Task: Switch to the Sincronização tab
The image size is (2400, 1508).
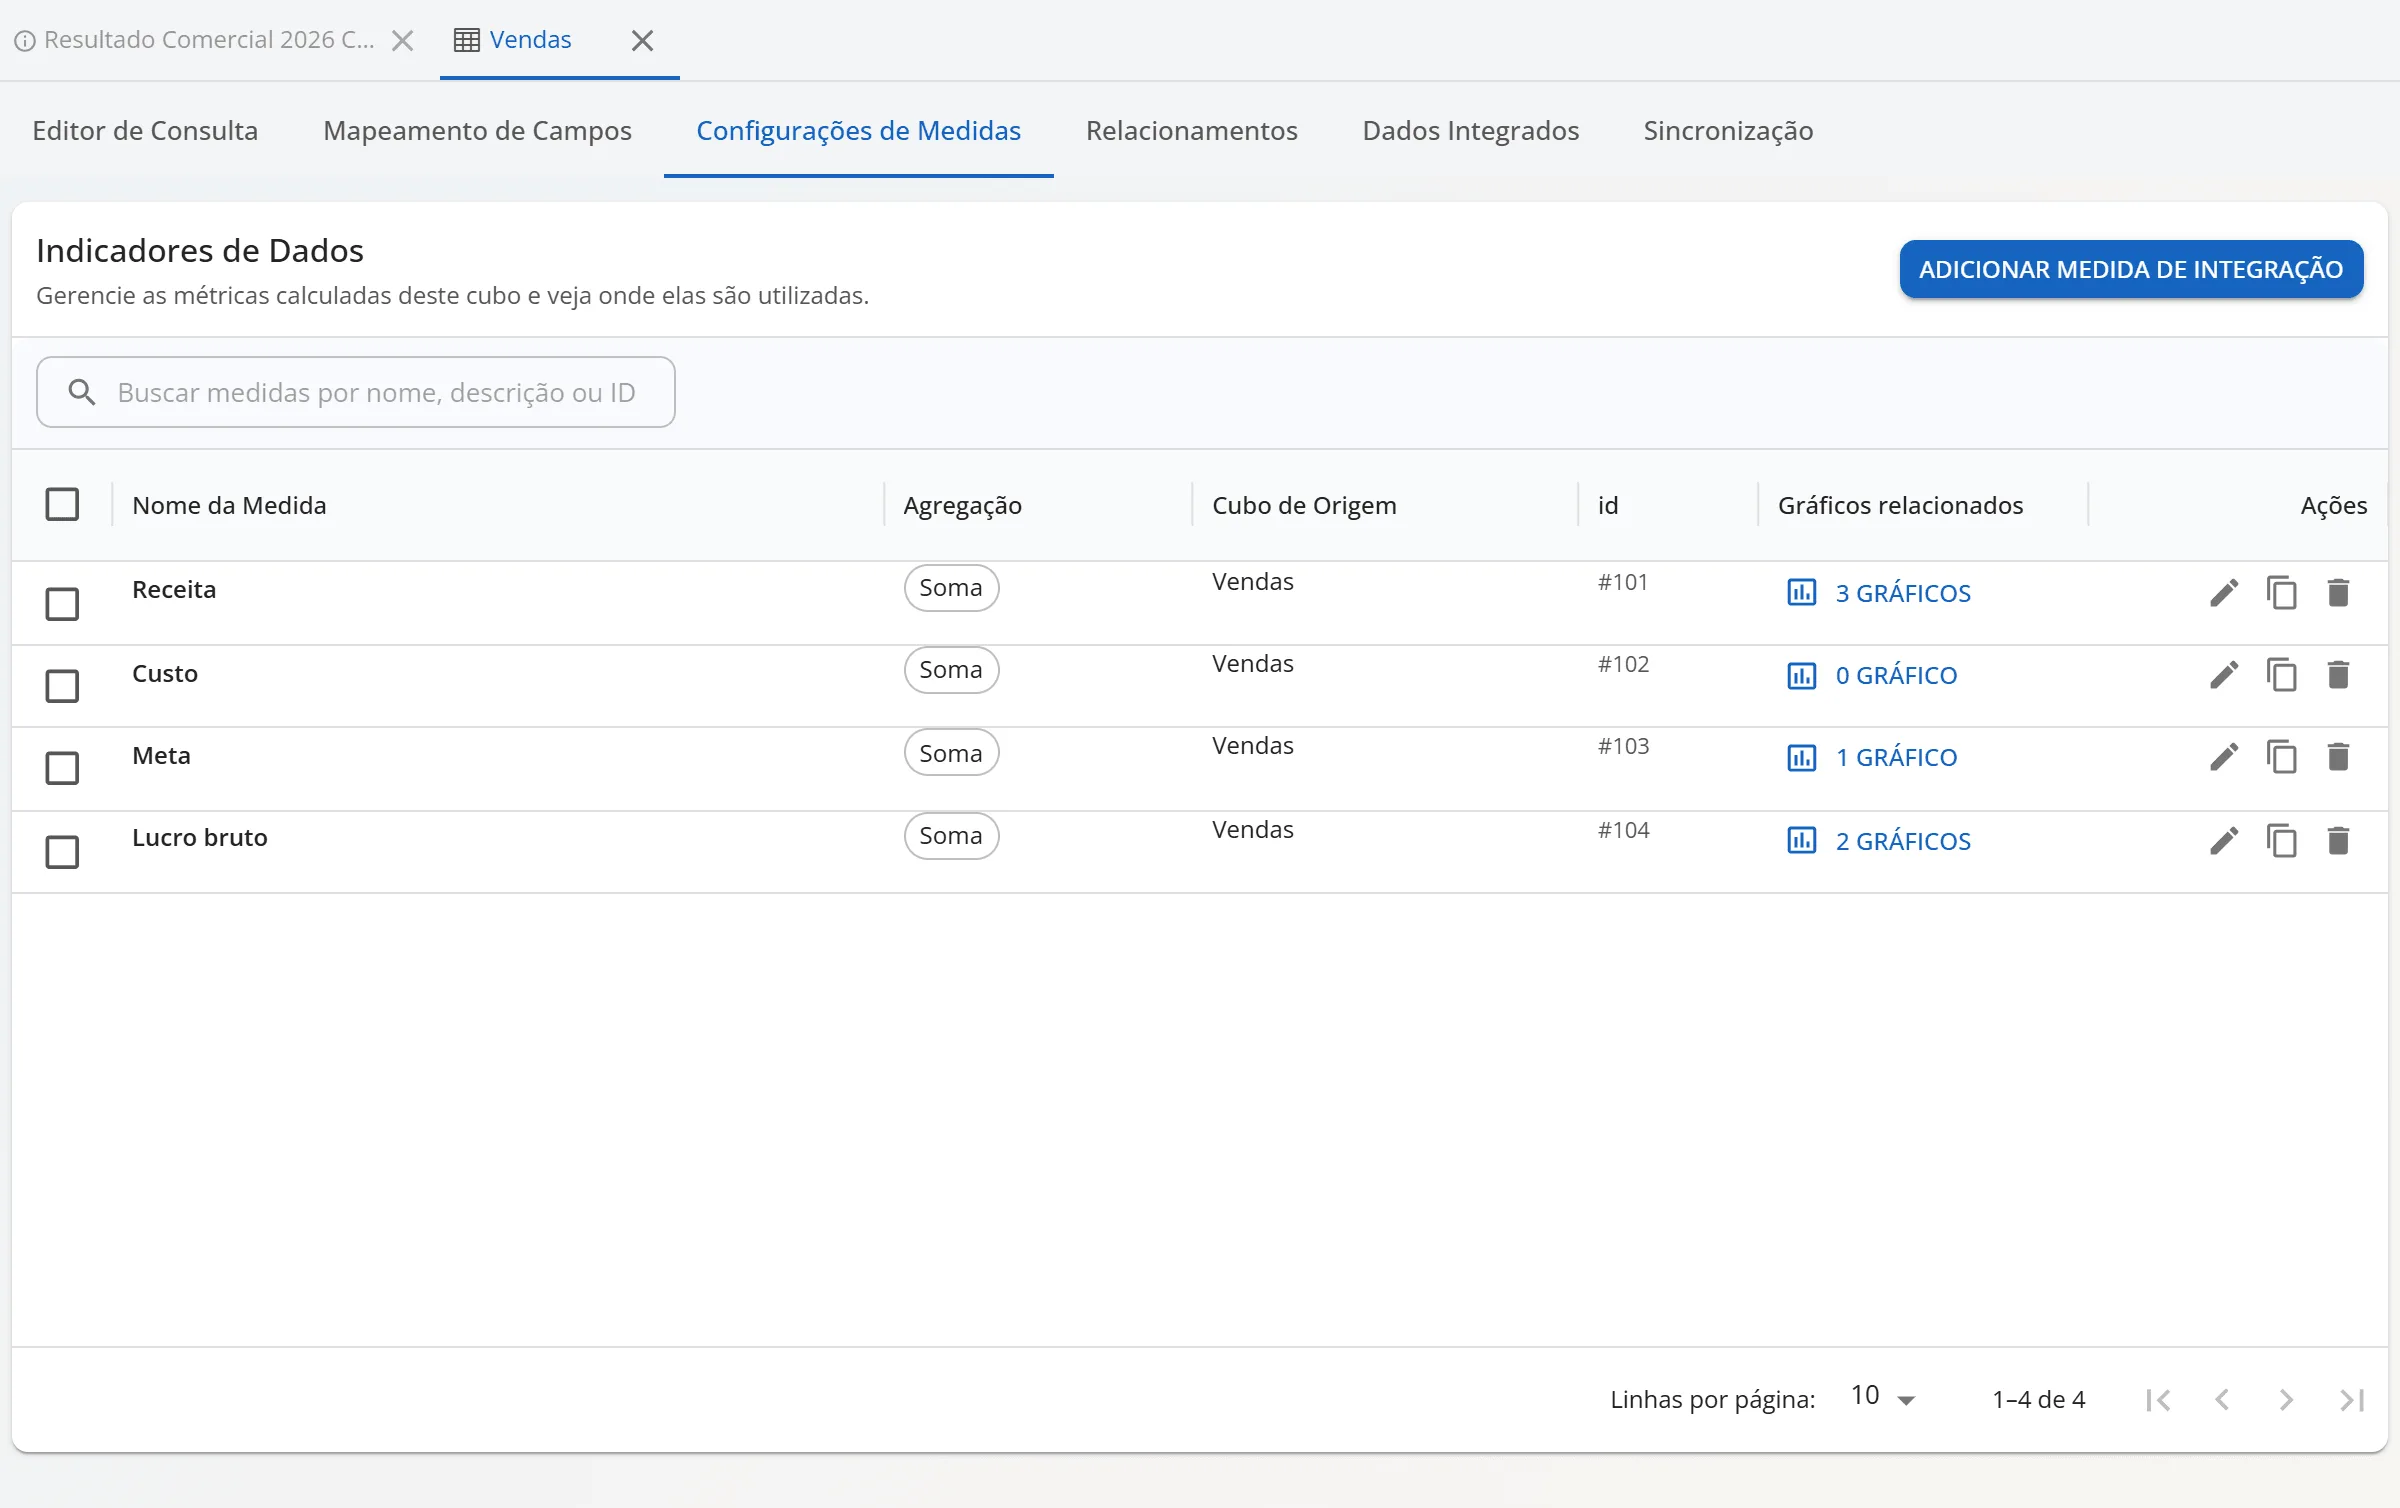Action: click(1728, 131)
